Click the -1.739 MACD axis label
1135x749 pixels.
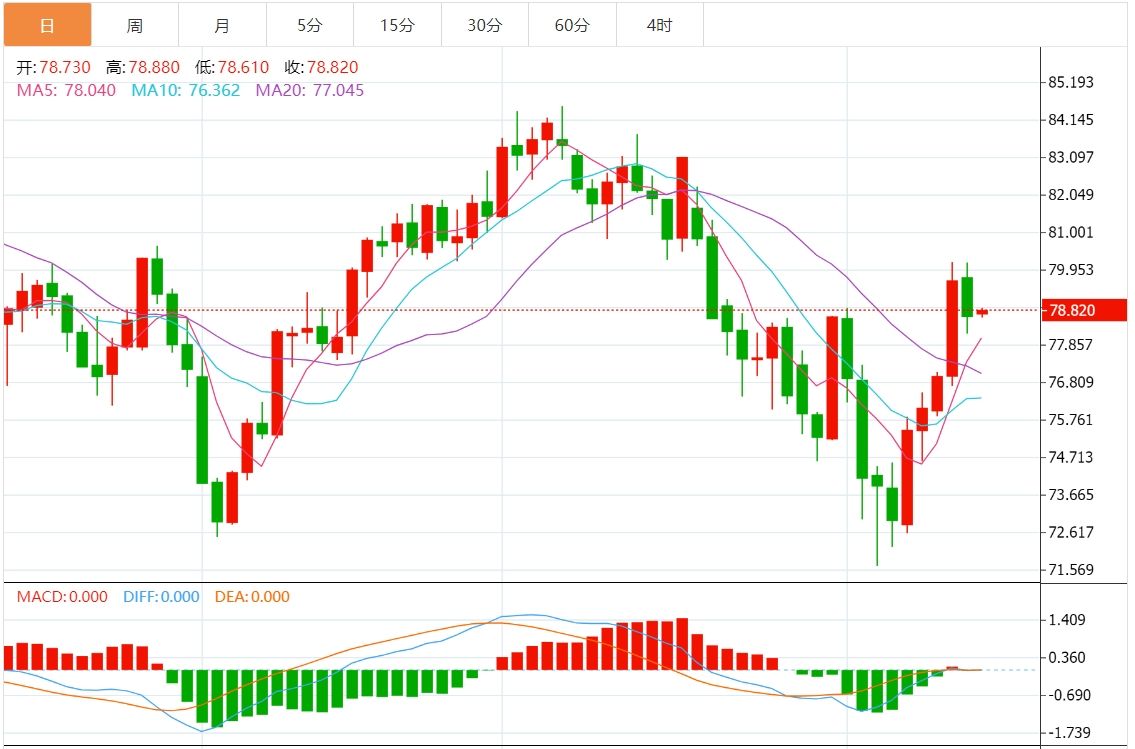[x=1068, y=733]
